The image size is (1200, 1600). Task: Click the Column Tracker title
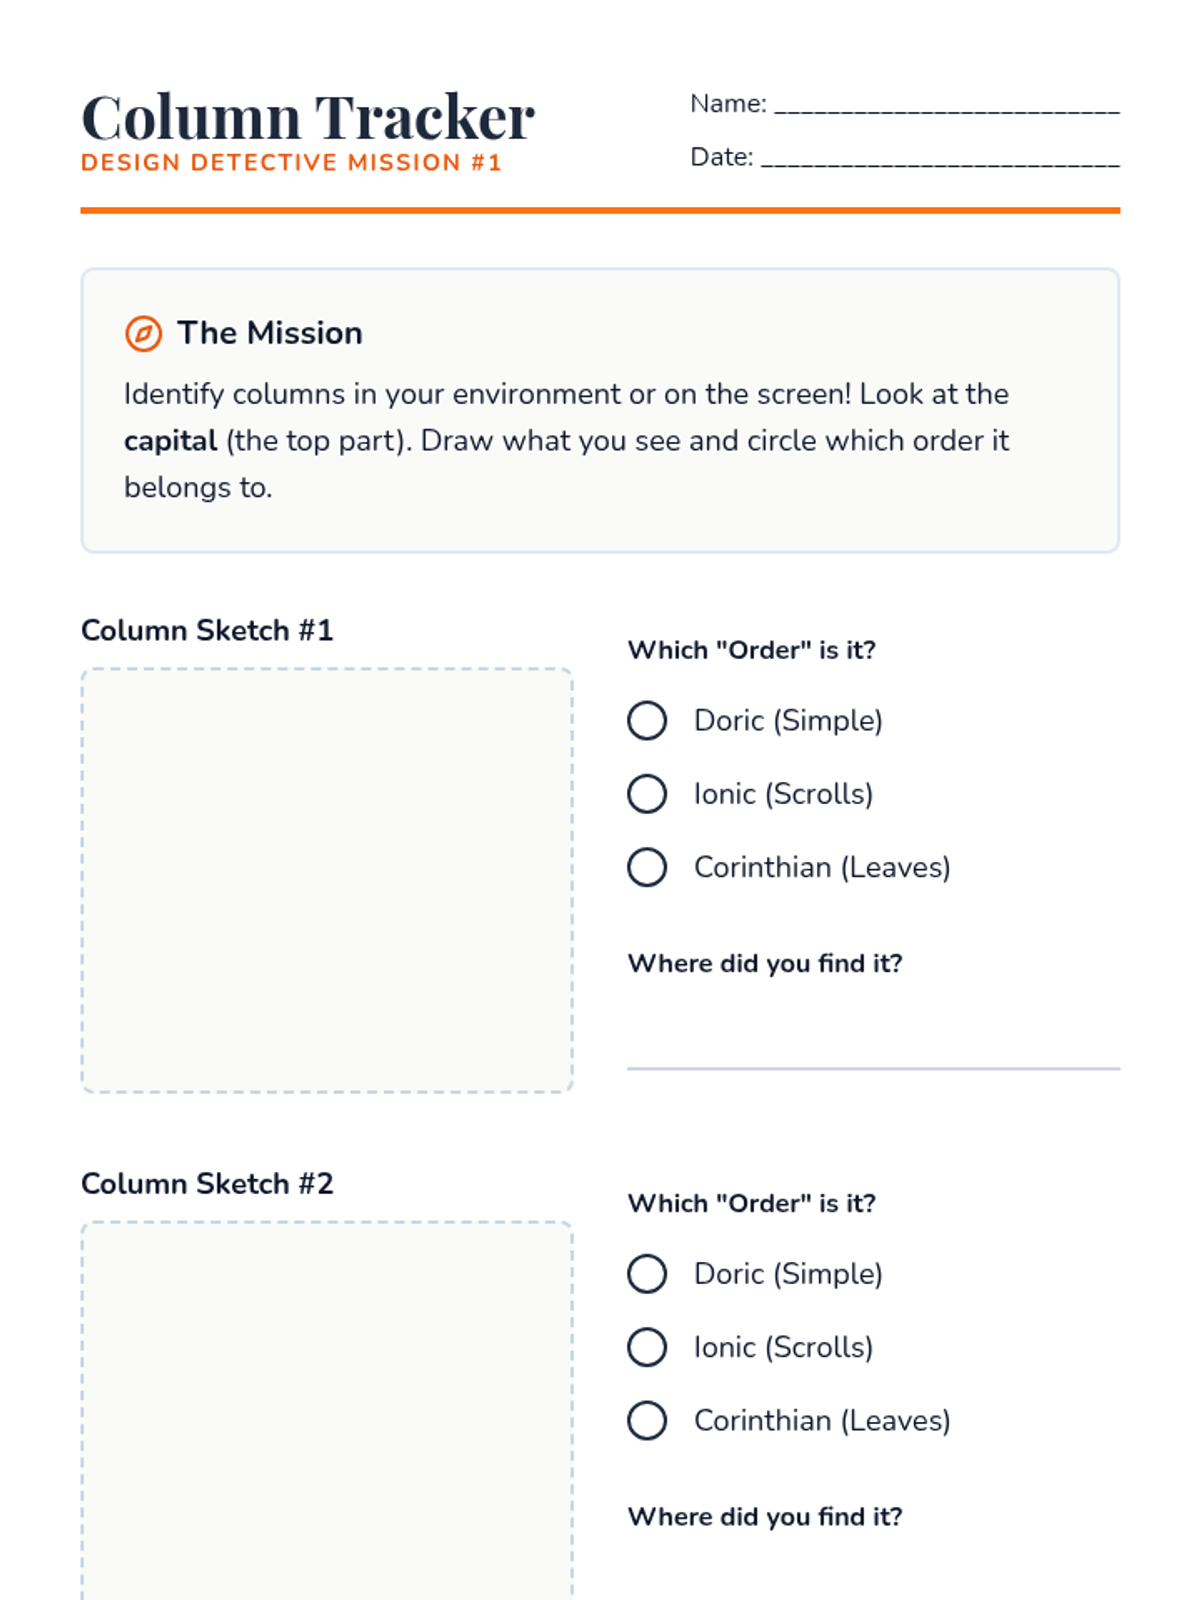tap(308, 117)
